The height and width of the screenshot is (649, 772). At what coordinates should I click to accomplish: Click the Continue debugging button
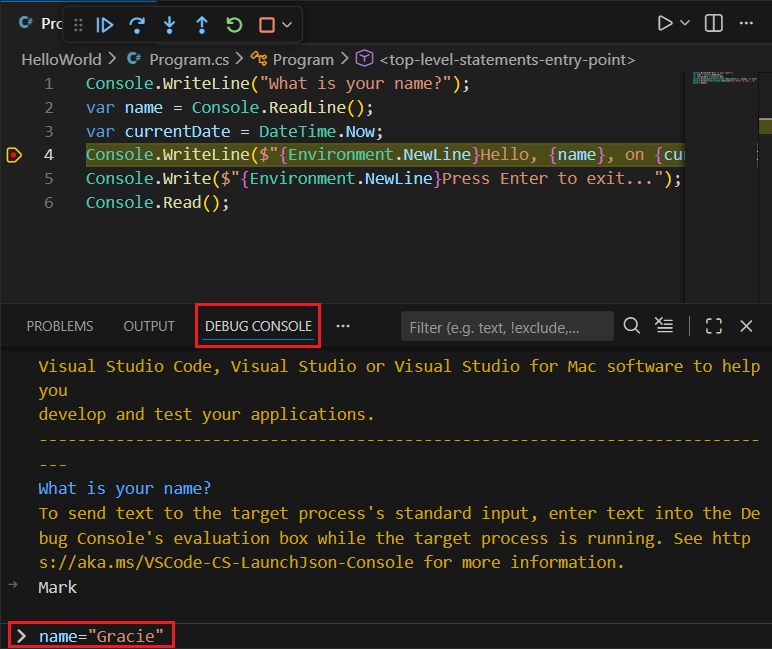(x=105, y=25)
